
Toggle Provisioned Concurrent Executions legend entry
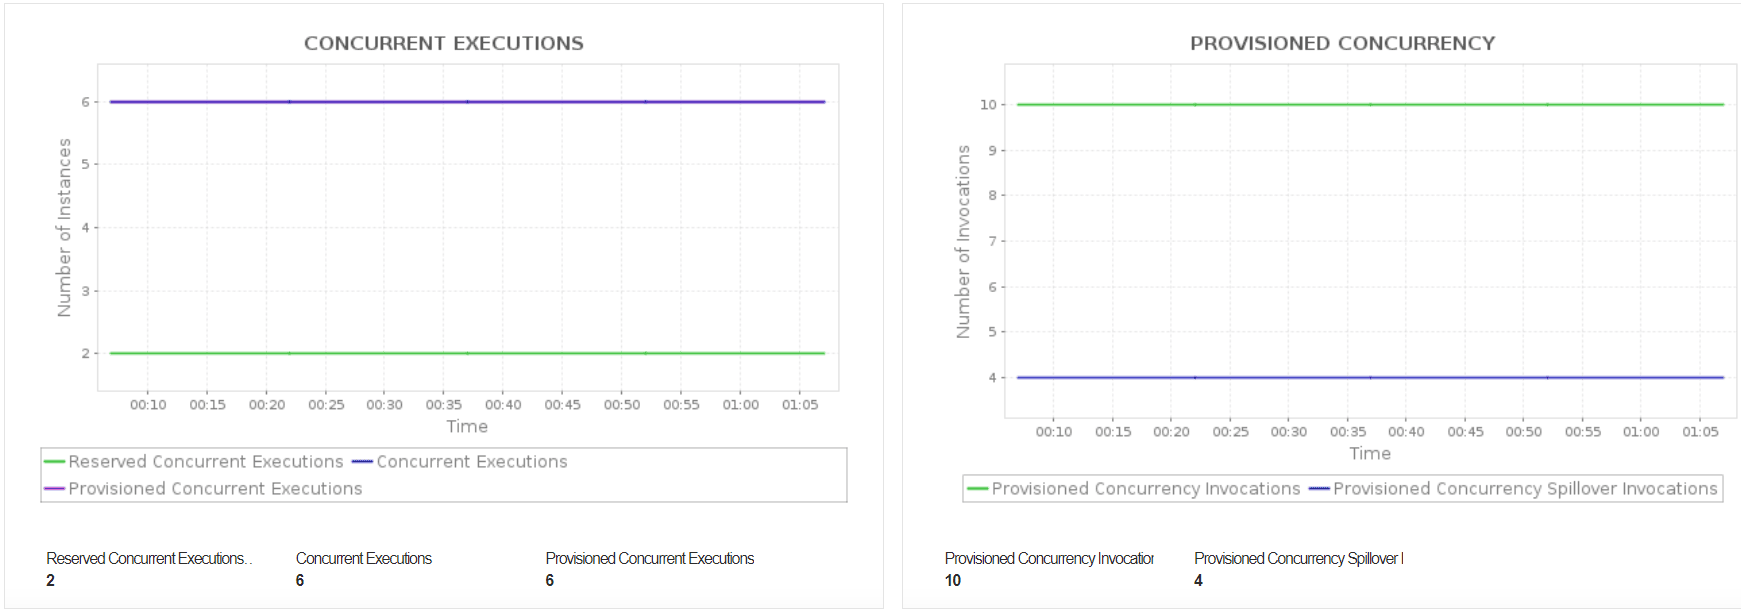click(x=215, y=489)
